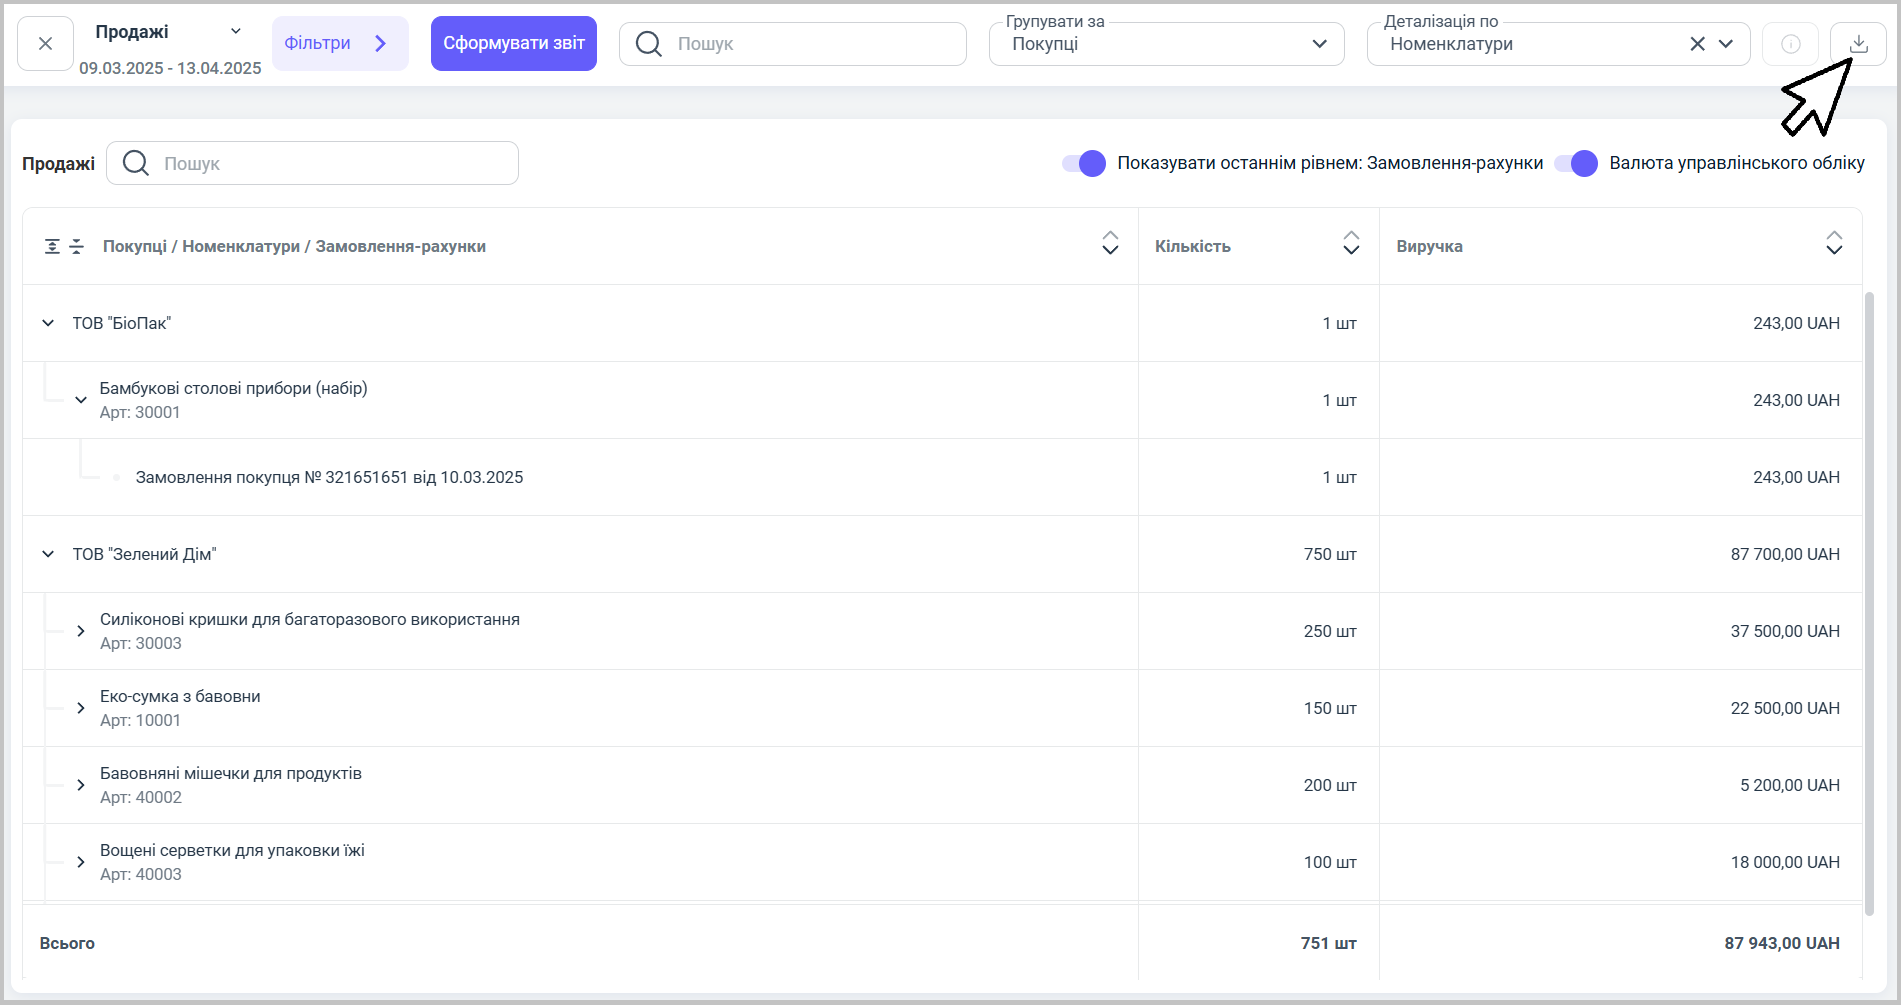Click the collapse all rows icon

tap(77, 247)
